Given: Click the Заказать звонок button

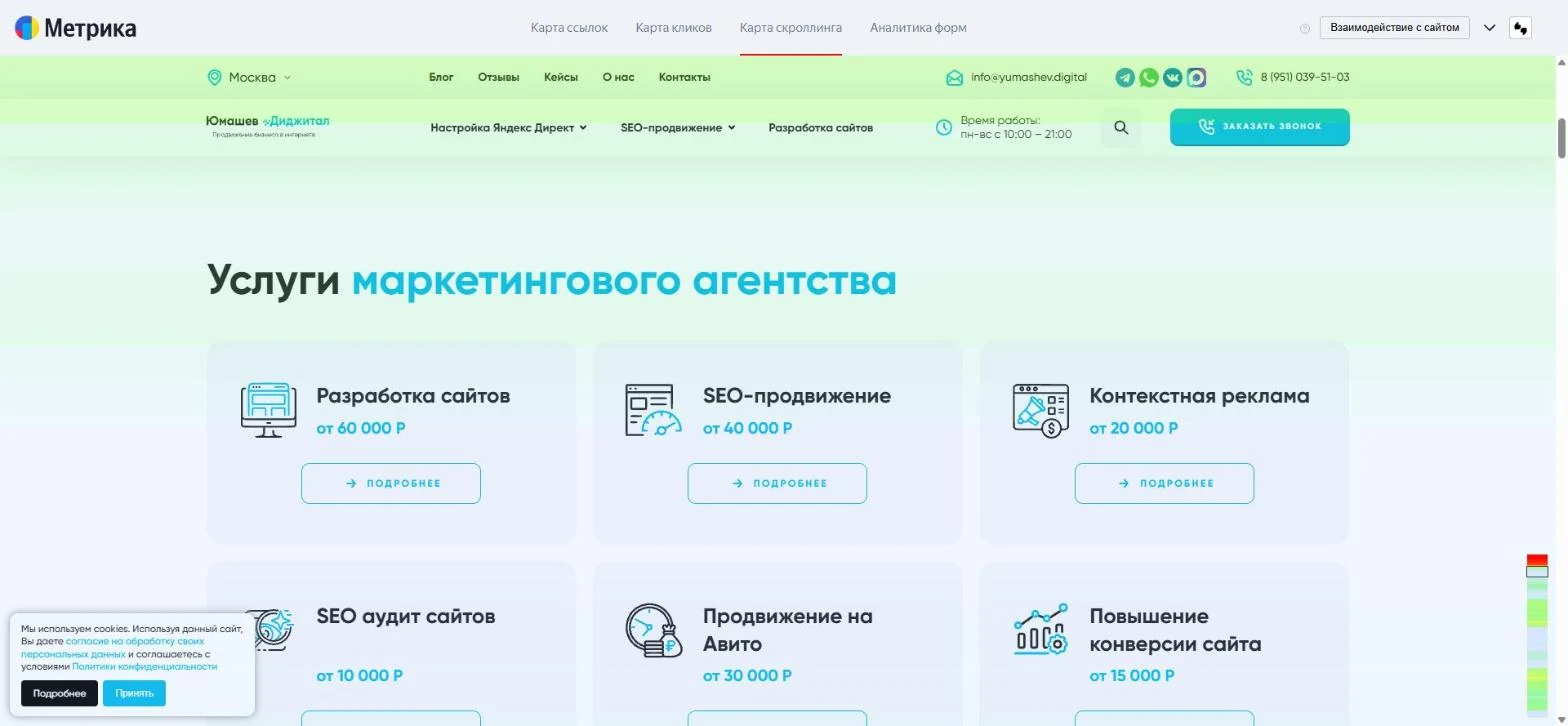Looking at the screenshot, I should point(1260,127).
